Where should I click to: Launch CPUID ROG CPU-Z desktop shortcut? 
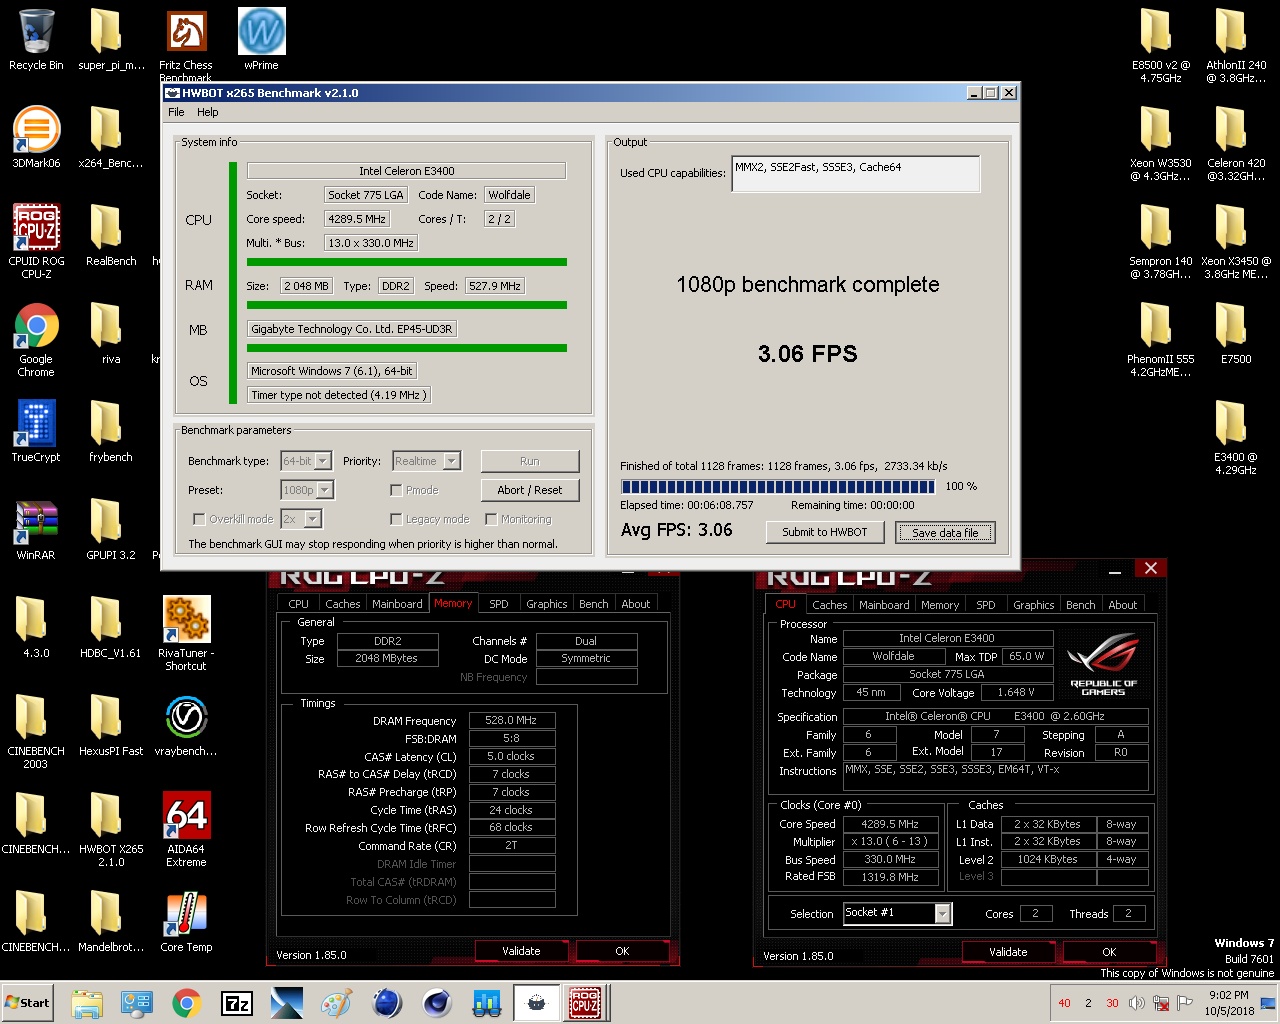click(36, 240)
